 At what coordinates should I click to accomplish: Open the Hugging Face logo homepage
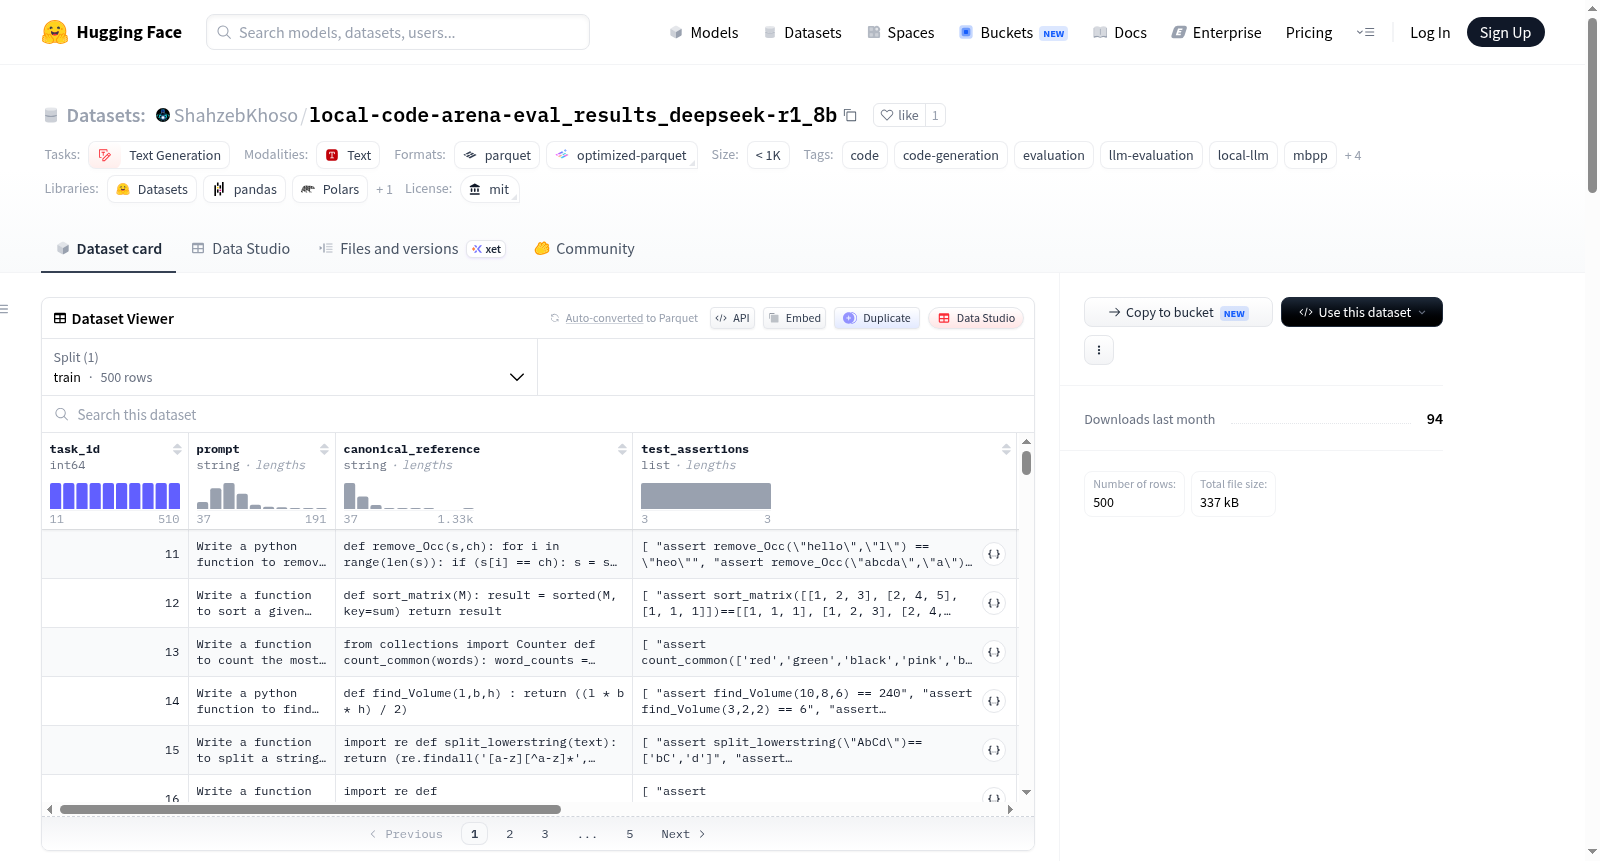pos(112,32)
